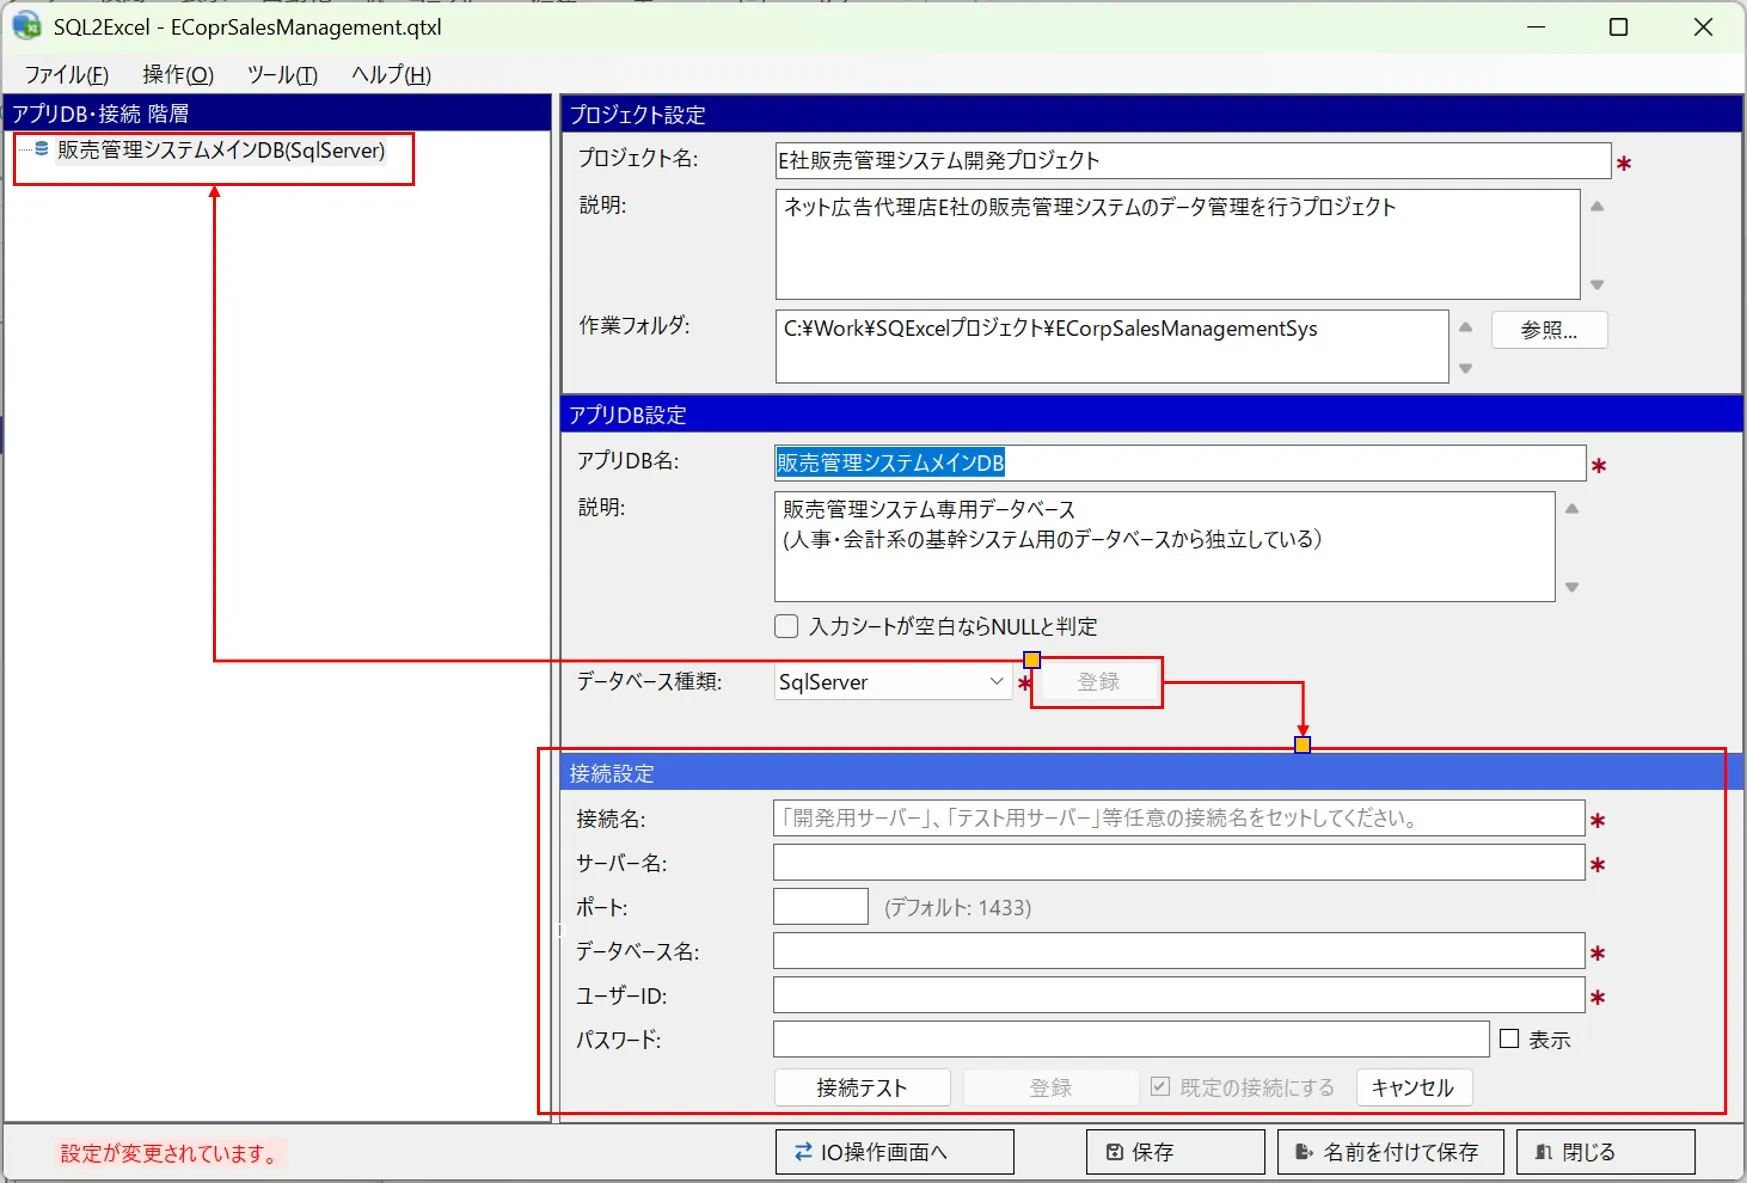The image size is (1747, 1183).
Task: Click the swap icon on IO操作画面へ button
Action: [803, 1152]
